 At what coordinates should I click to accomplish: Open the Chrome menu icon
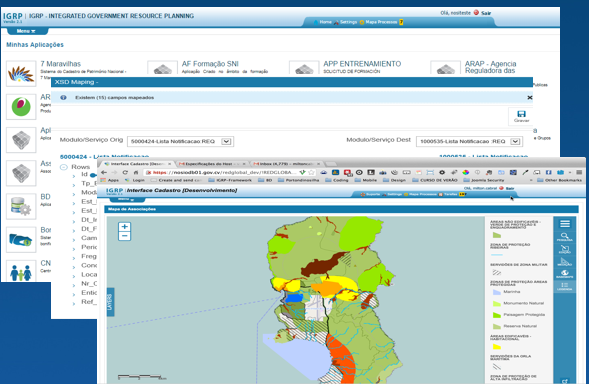pos(579,172)
